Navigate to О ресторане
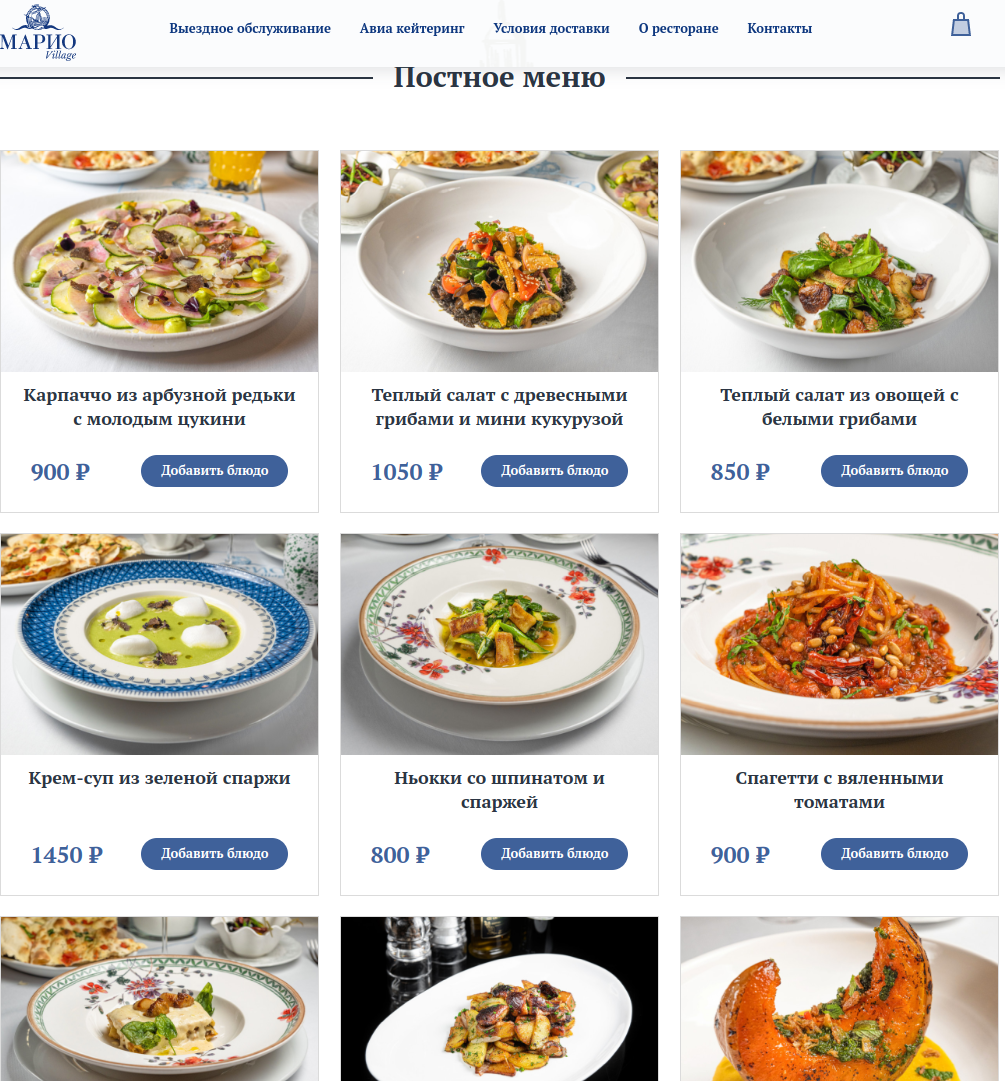 click(678, 28)
